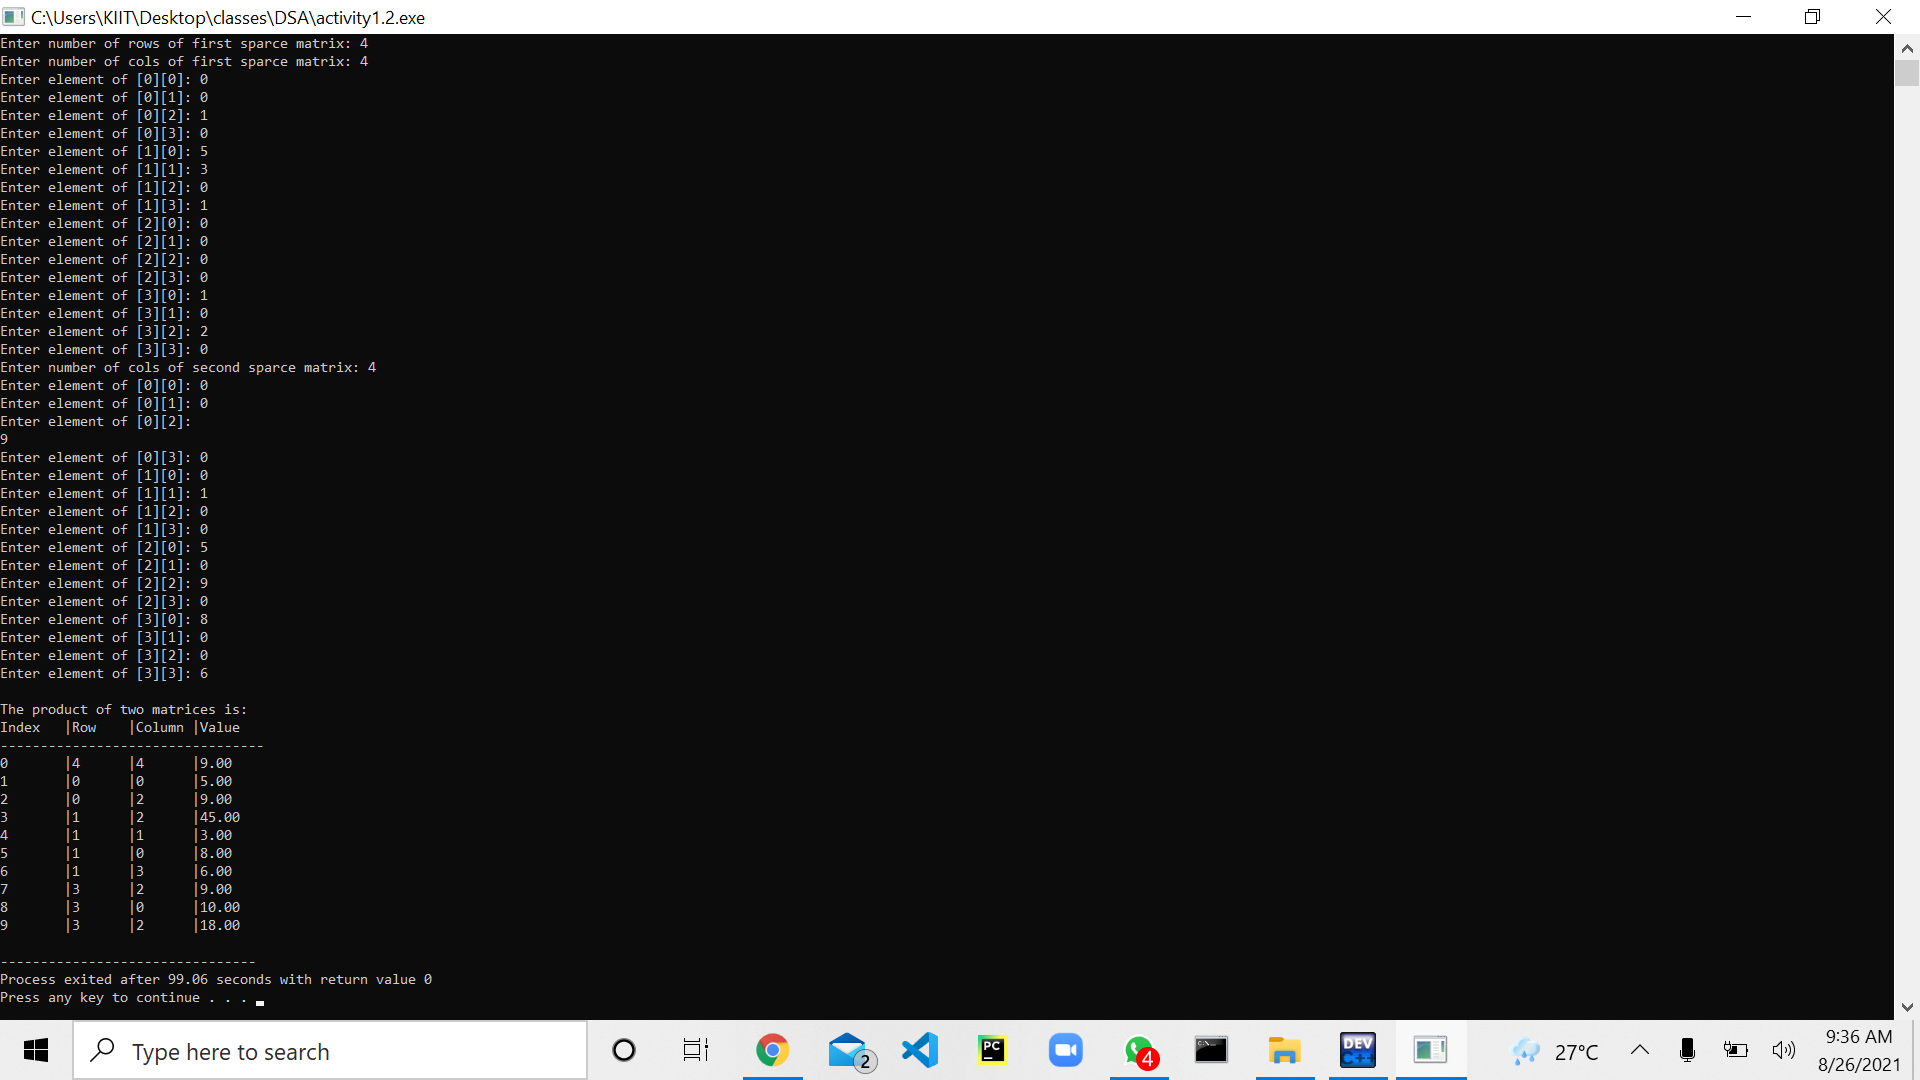This screenshot has width=1920, height=1080.
Task: Expand hidden system tray icons chevron
Action: pos(1640,1050)
